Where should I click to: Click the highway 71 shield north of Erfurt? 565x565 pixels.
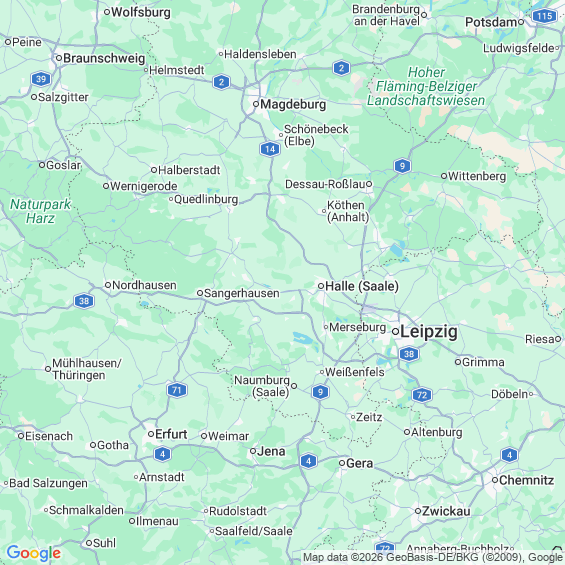click(177, 390)
